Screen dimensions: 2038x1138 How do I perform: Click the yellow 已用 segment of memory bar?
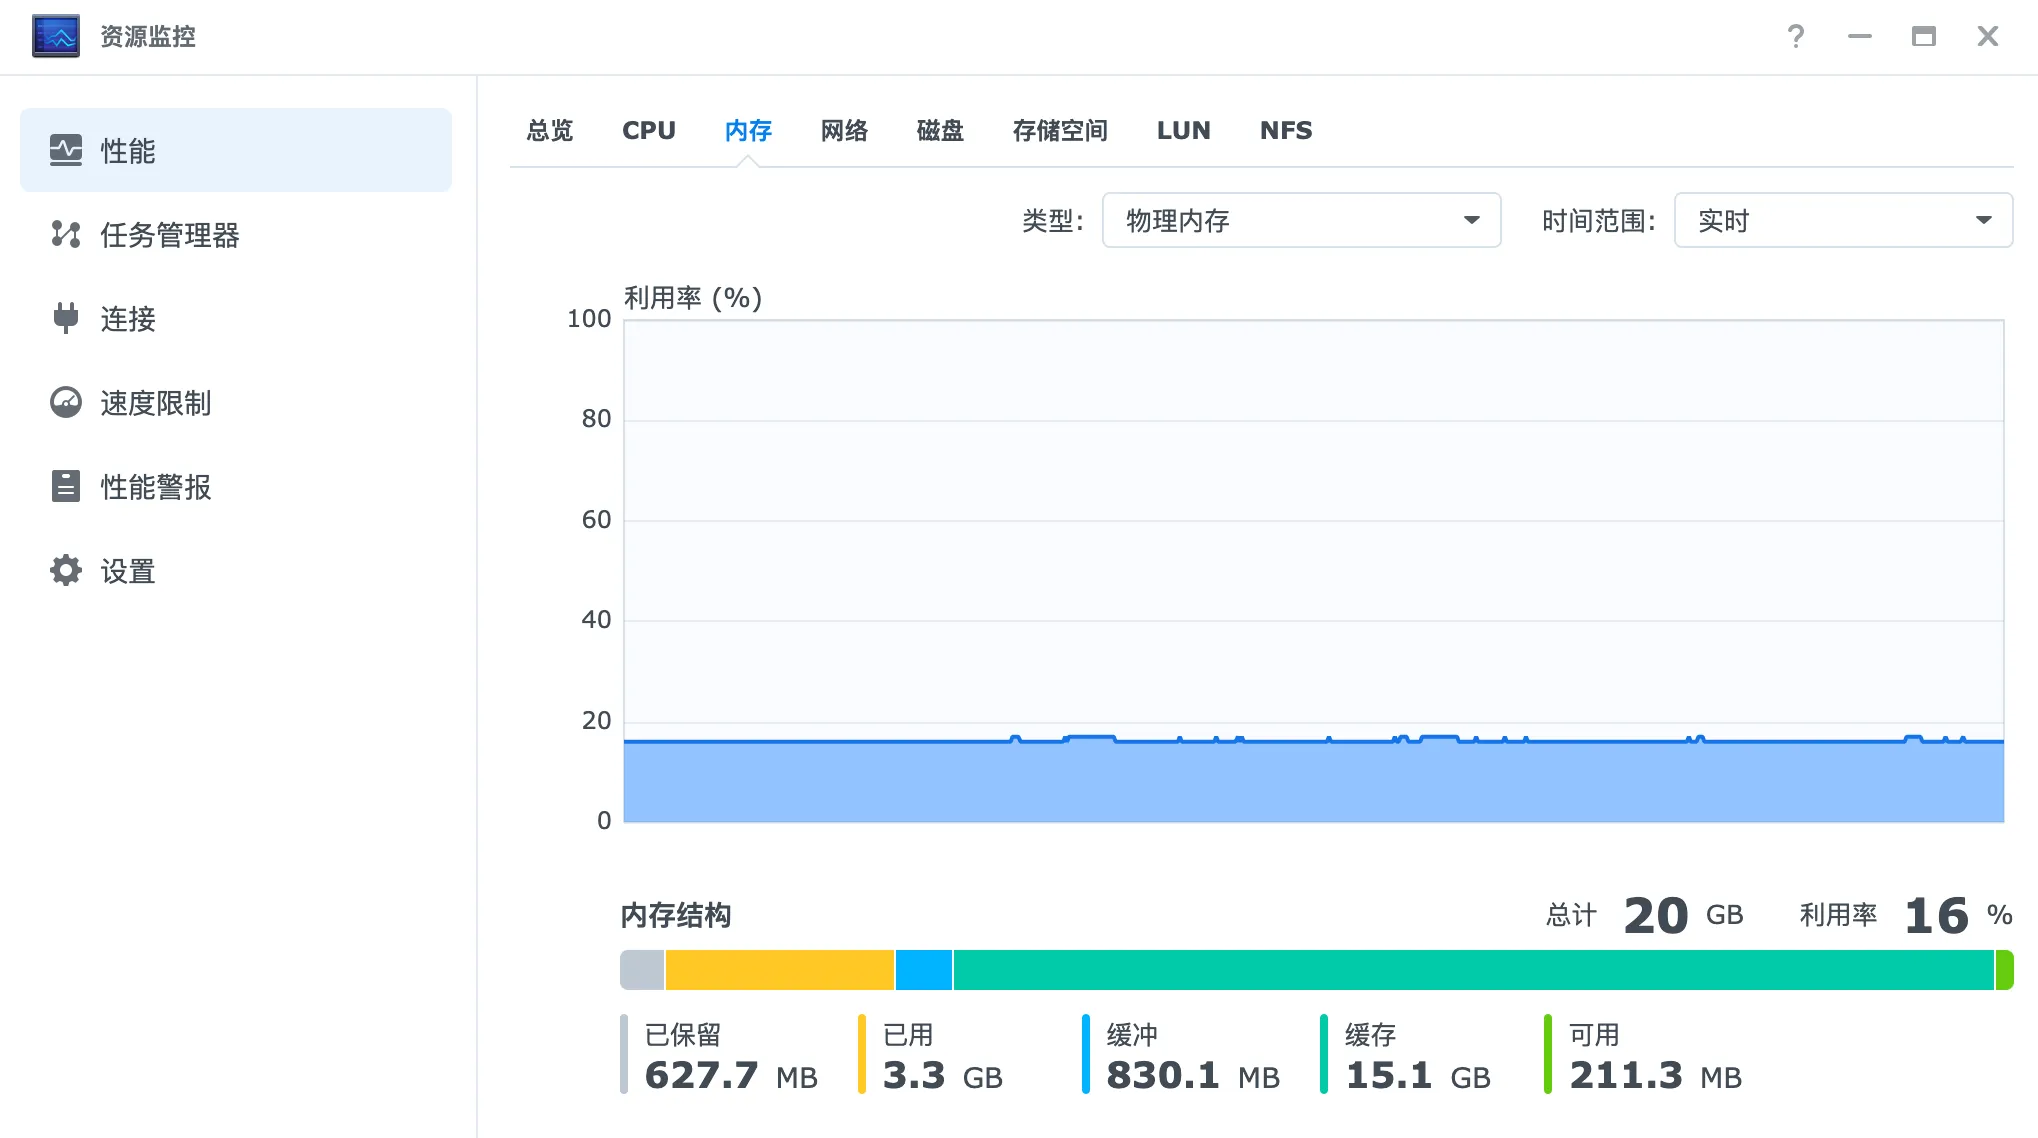click(x=779, y=970)
